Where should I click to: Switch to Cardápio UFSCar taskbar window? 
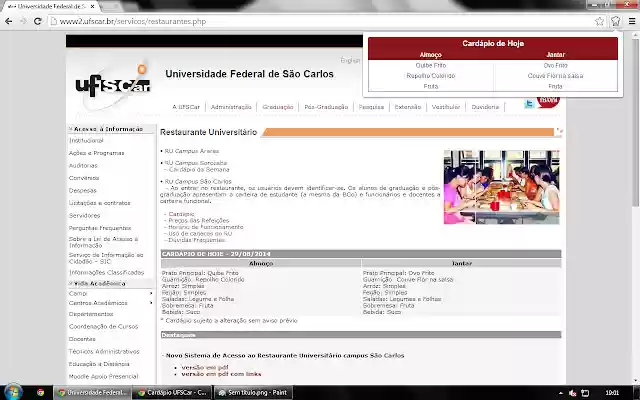pyautogui.click(x=173, y=393)
